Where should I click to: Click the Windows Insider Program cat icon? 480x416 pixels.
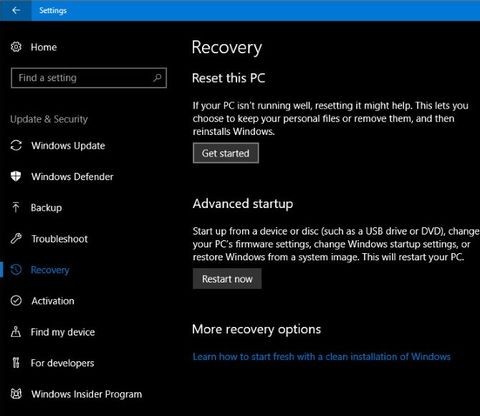pos(16,394)
